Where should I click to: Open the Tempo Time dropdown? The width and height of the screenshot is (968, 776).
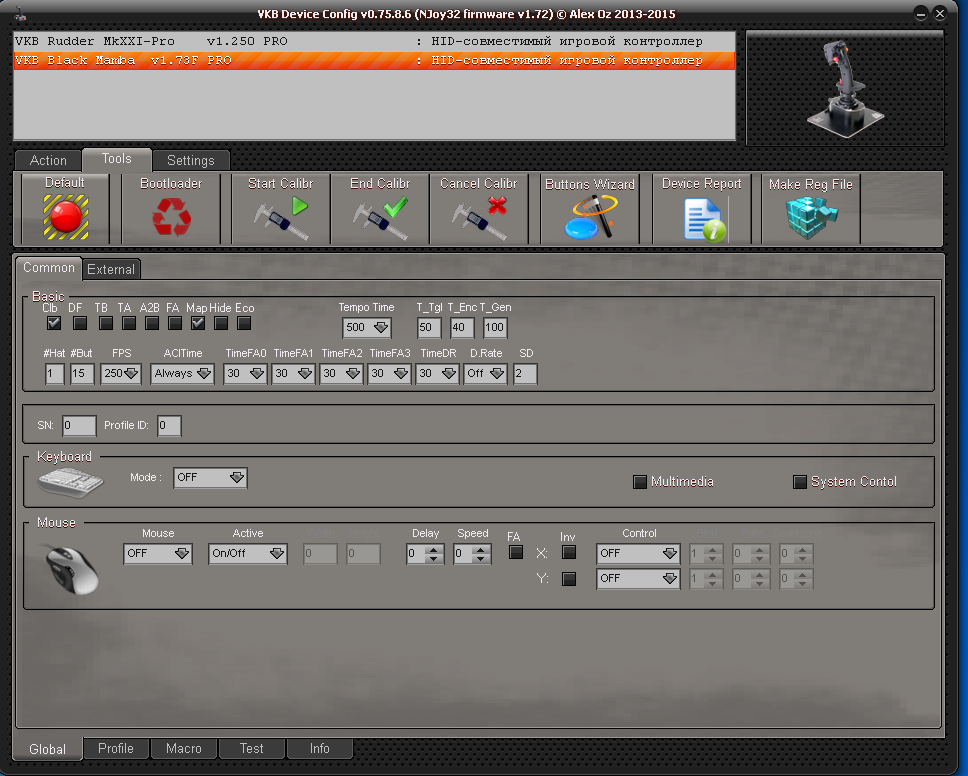tap(367, 327)
